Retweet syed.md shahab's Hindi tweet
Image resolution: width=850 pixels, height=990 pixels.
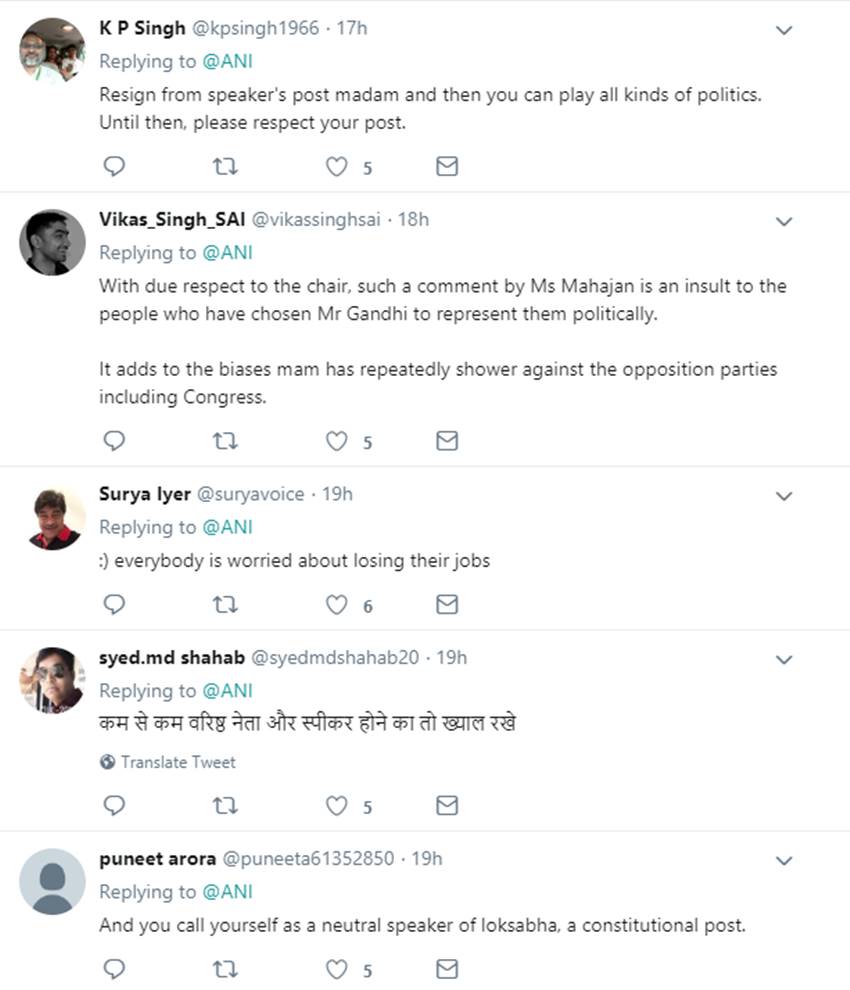tap(226, 806)
